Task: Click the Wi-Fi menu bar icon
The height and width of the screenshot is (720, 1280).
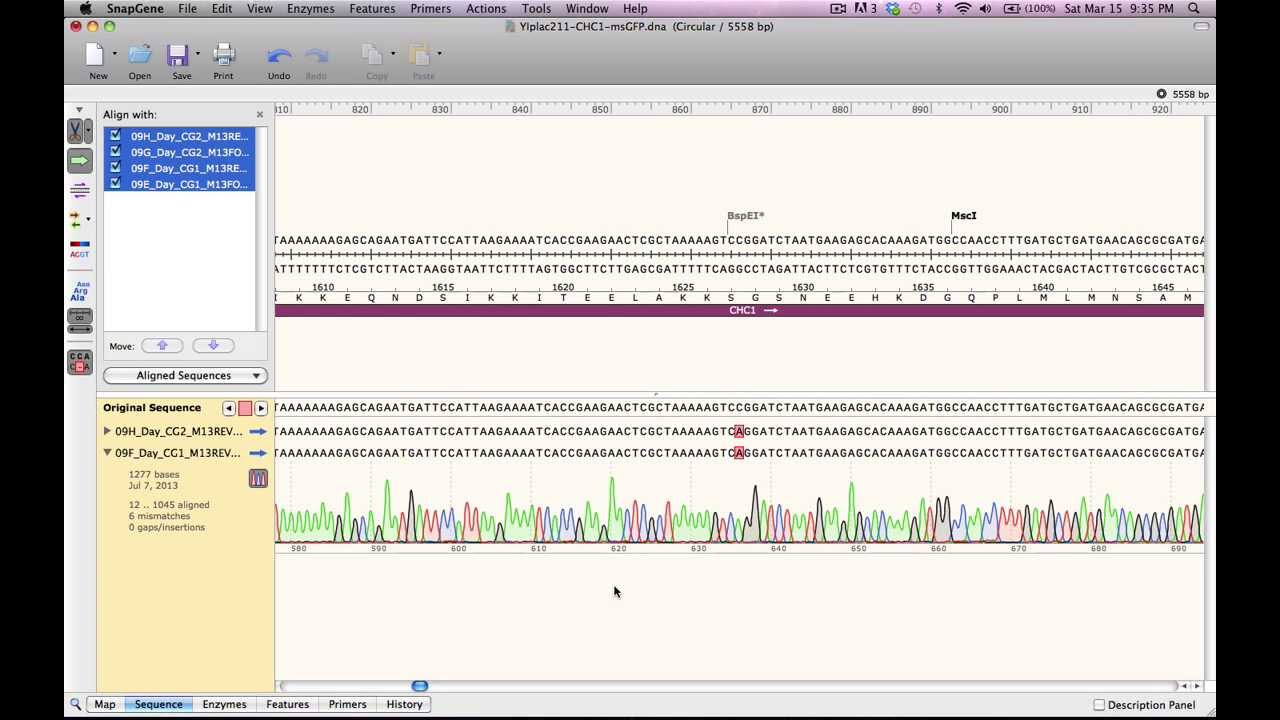Action: [x=963, y=8]
